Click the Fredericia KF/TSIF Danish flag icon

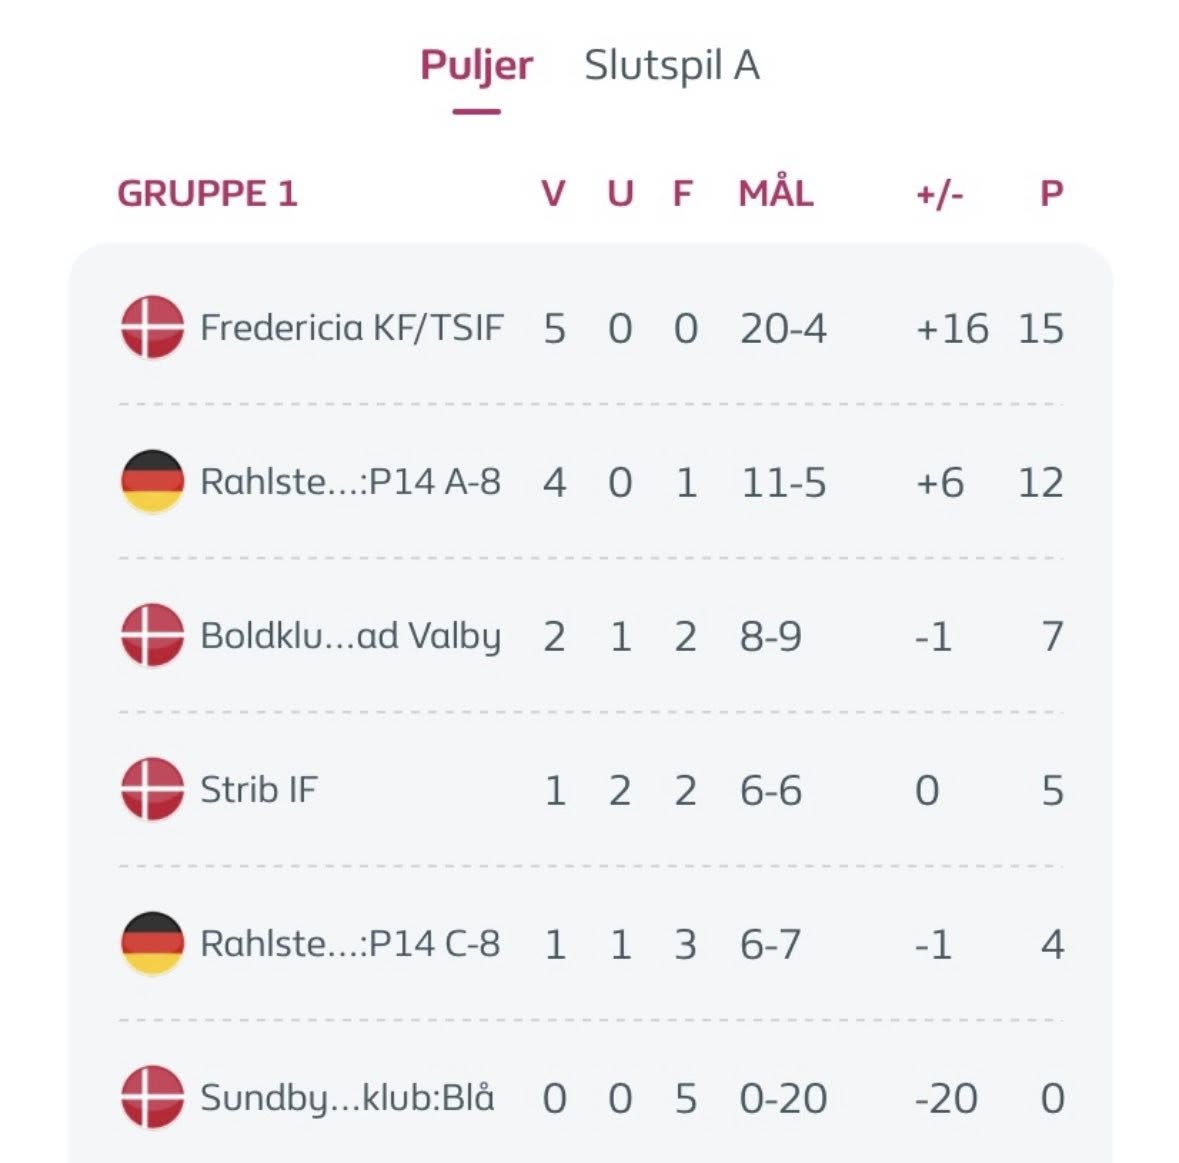click(153, 327)
